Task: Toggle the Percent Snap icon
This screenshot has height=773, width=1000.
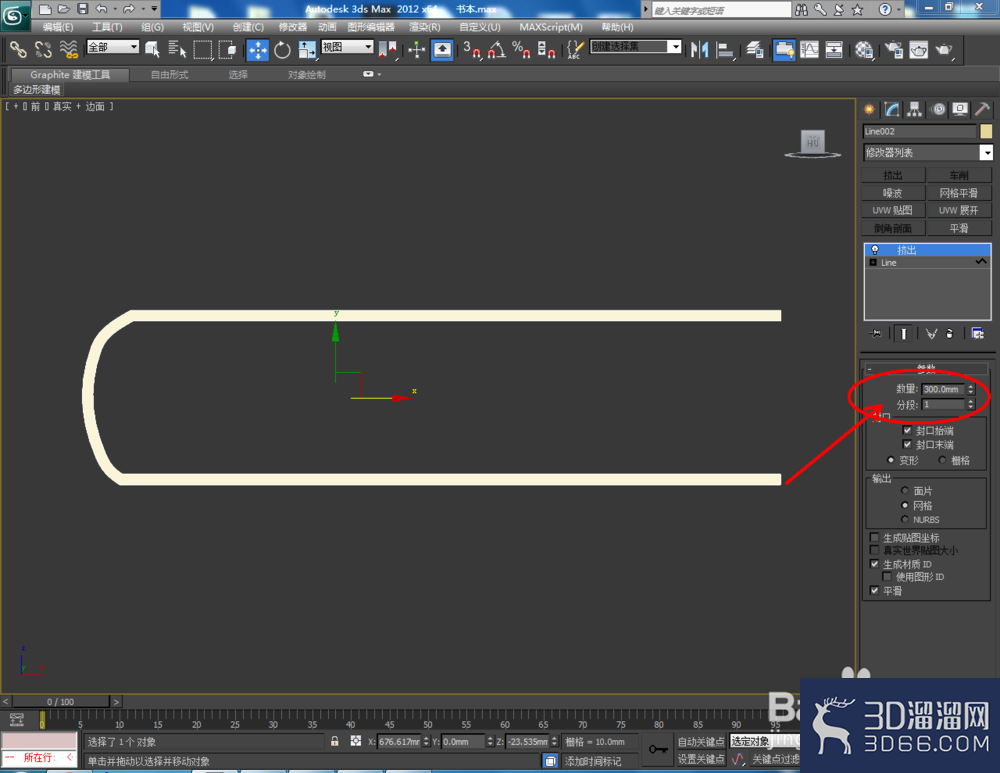Action: [521, 49]
